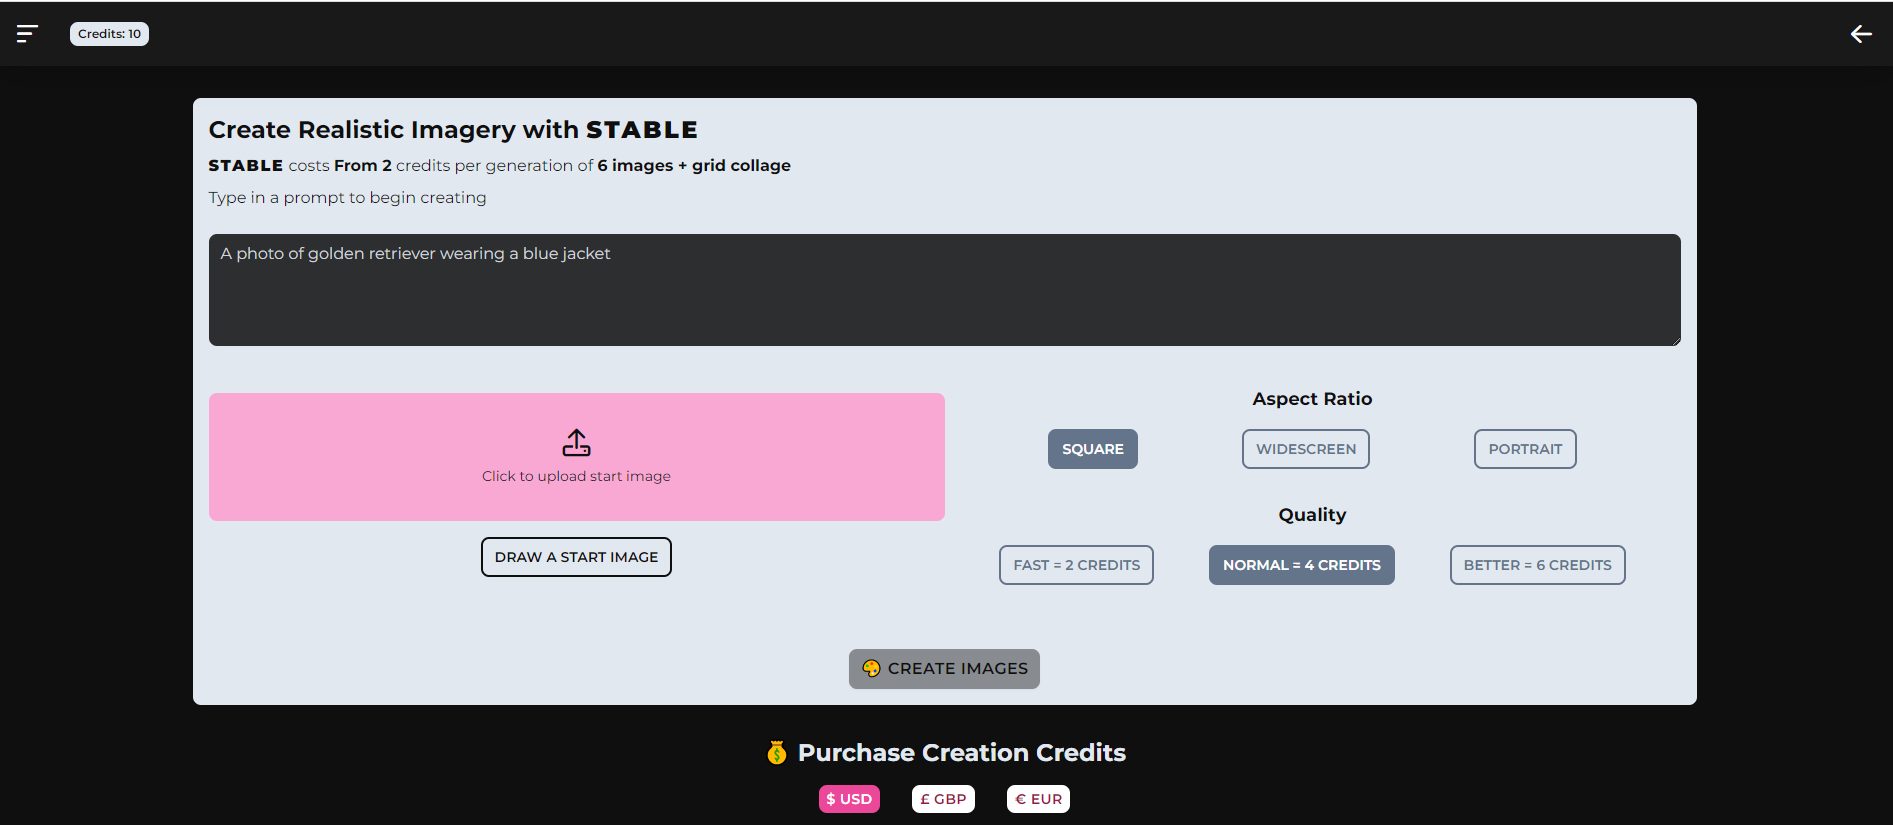
Task: Click 'Type in a prompt to begin creating'
Action: (x=347, y=198)
